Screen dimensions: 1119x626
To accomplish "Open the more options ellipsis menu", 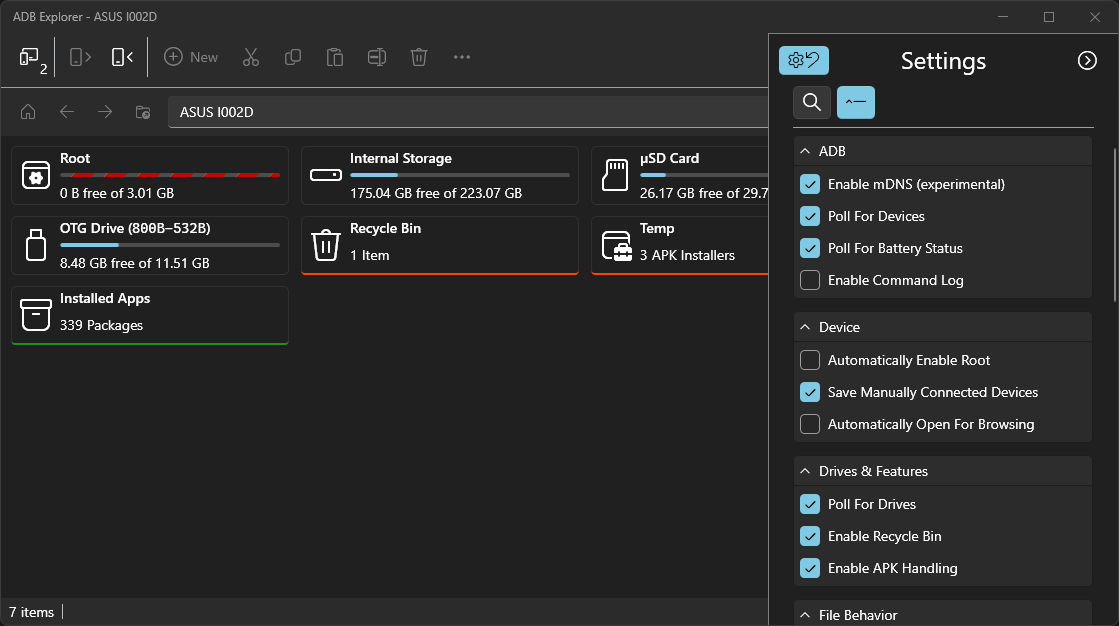I will [462, 57].
